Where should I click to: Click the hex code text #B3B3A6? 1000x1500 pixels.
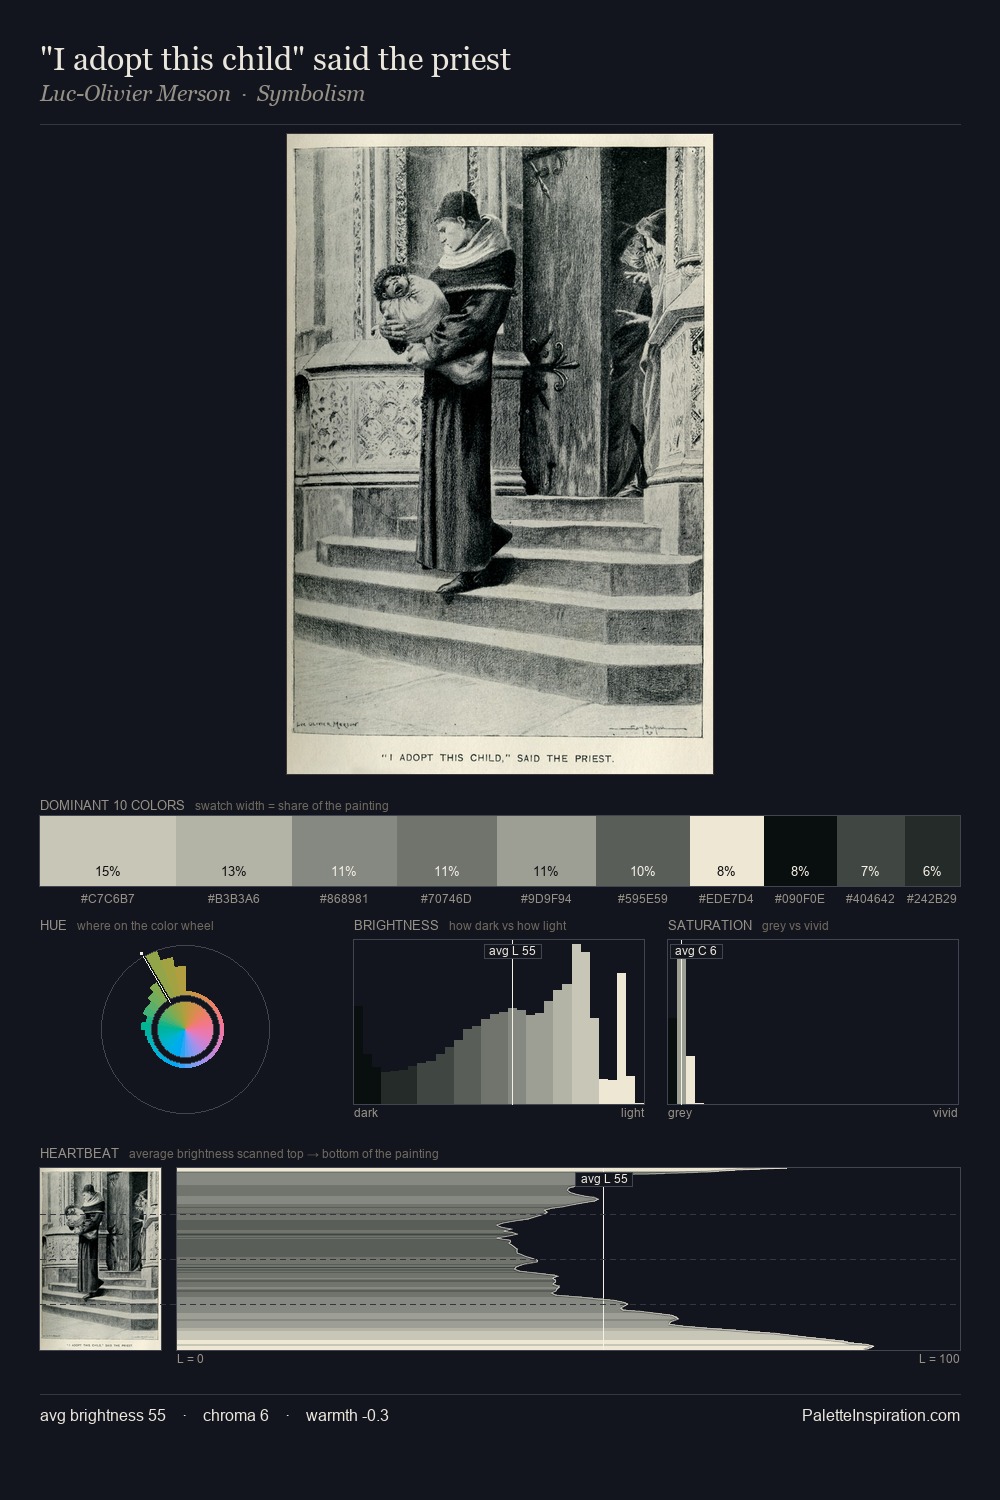pos(234,899)
